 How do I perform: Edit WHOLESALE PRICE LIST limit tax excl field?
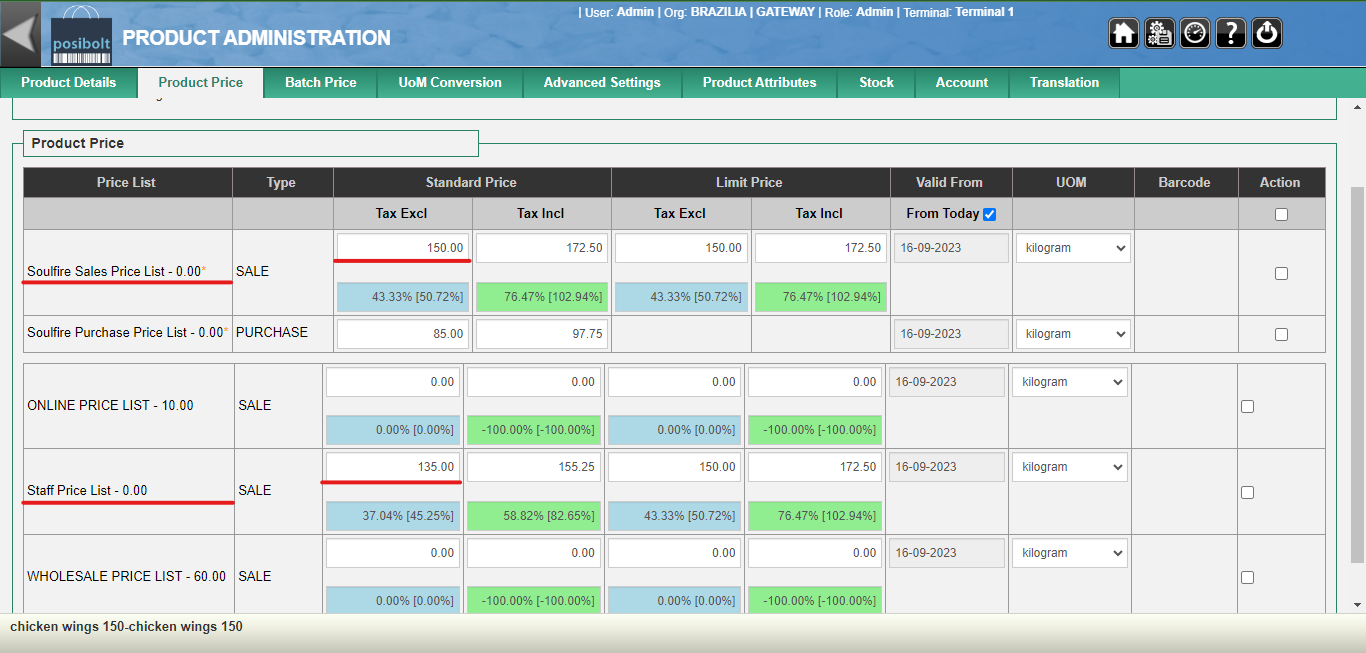pyautogui.click(x=675, y=553)
